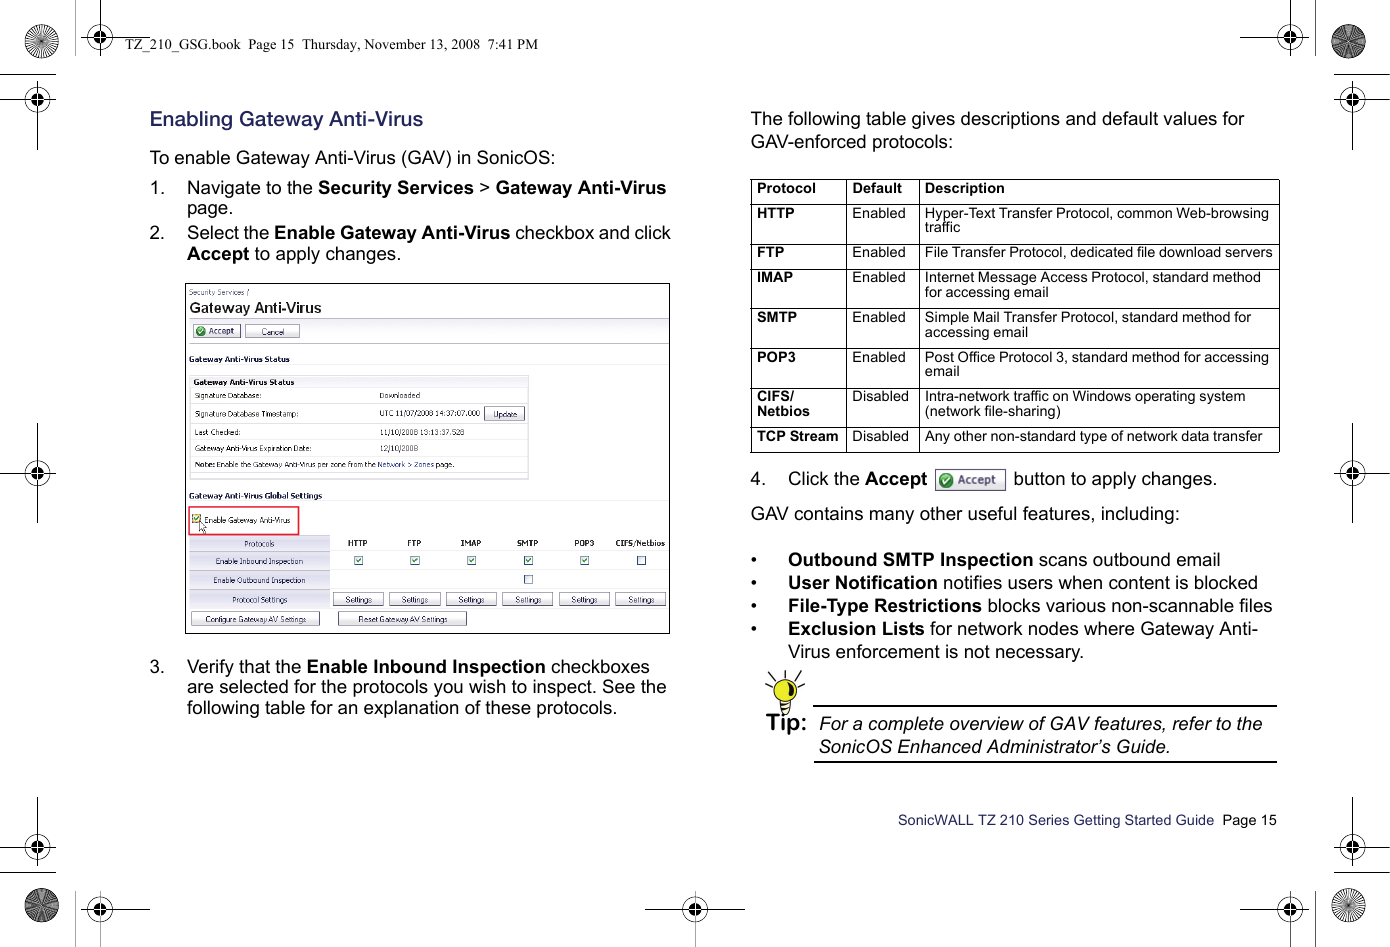Open the POP3 protocol Settings button
The width and height of the screenshot is (1390, 947).
coord(584,599)
